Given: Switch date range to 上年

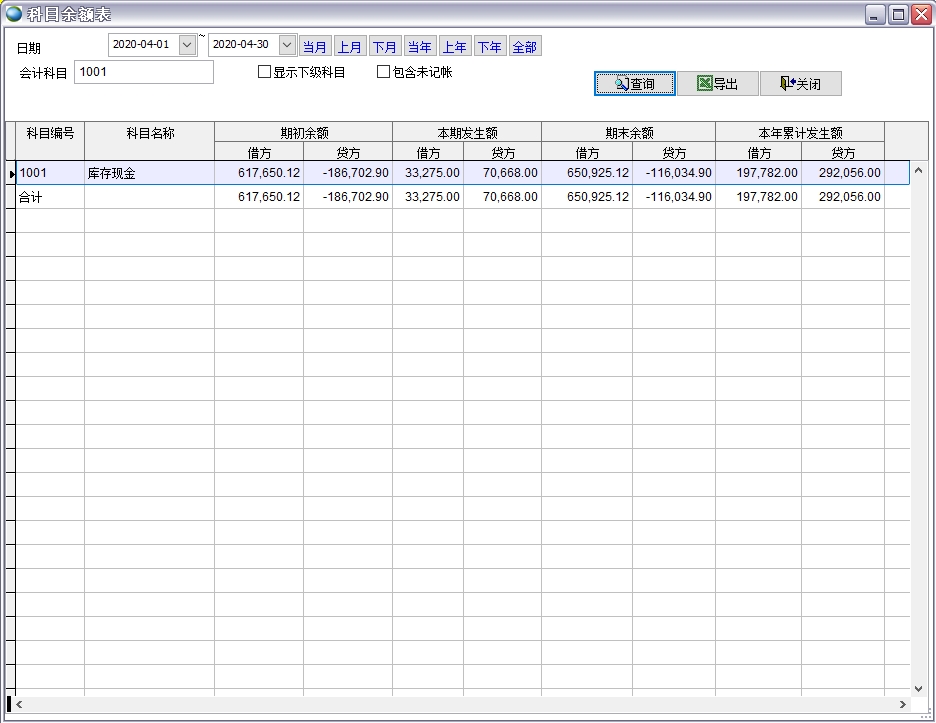Looking at the screenshot, I should 455,47.
